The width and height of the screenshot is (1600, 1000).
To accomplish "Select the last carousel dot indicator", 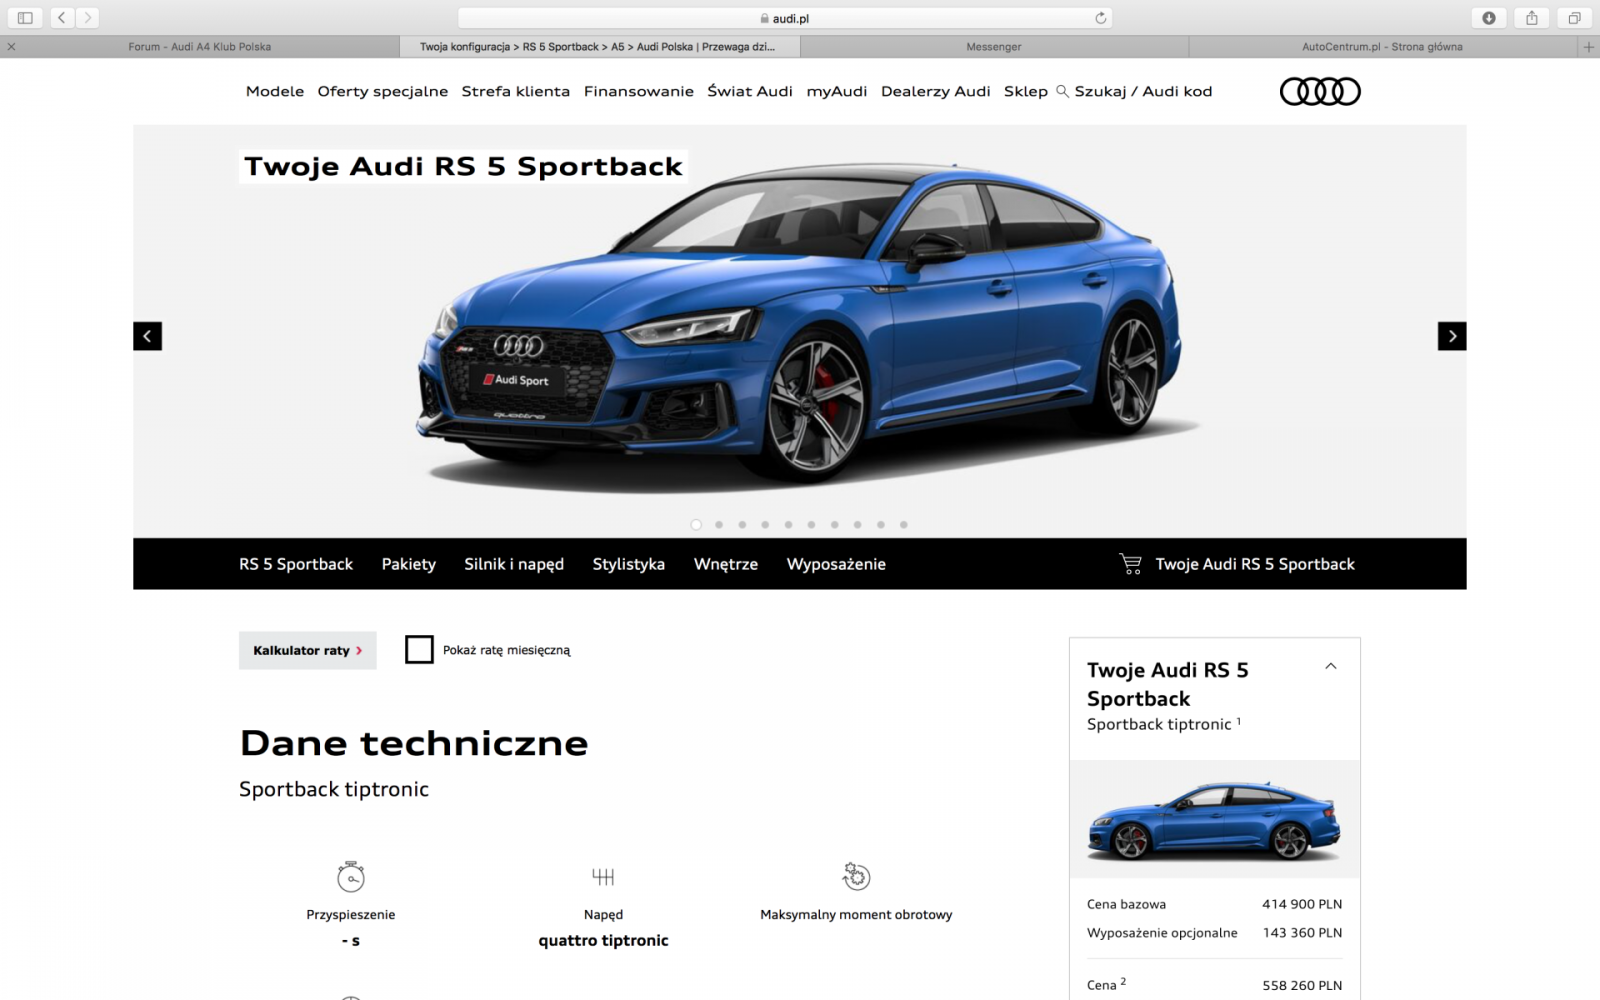I will (903, 524).
